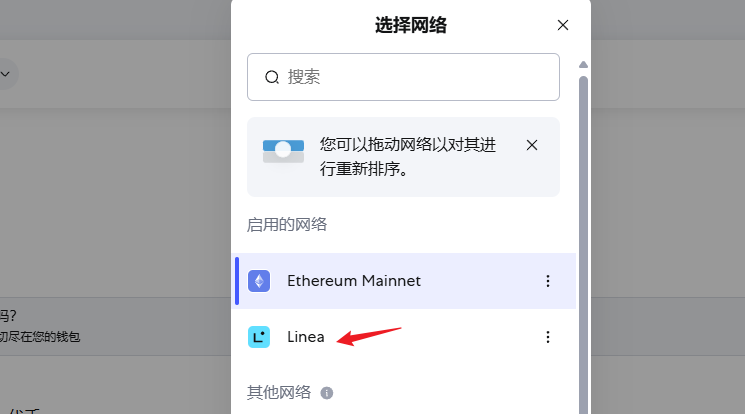Select the Ethereum Mainnet network name
Viewport: 745px width, 414px height.
click(x=354, y=281)
